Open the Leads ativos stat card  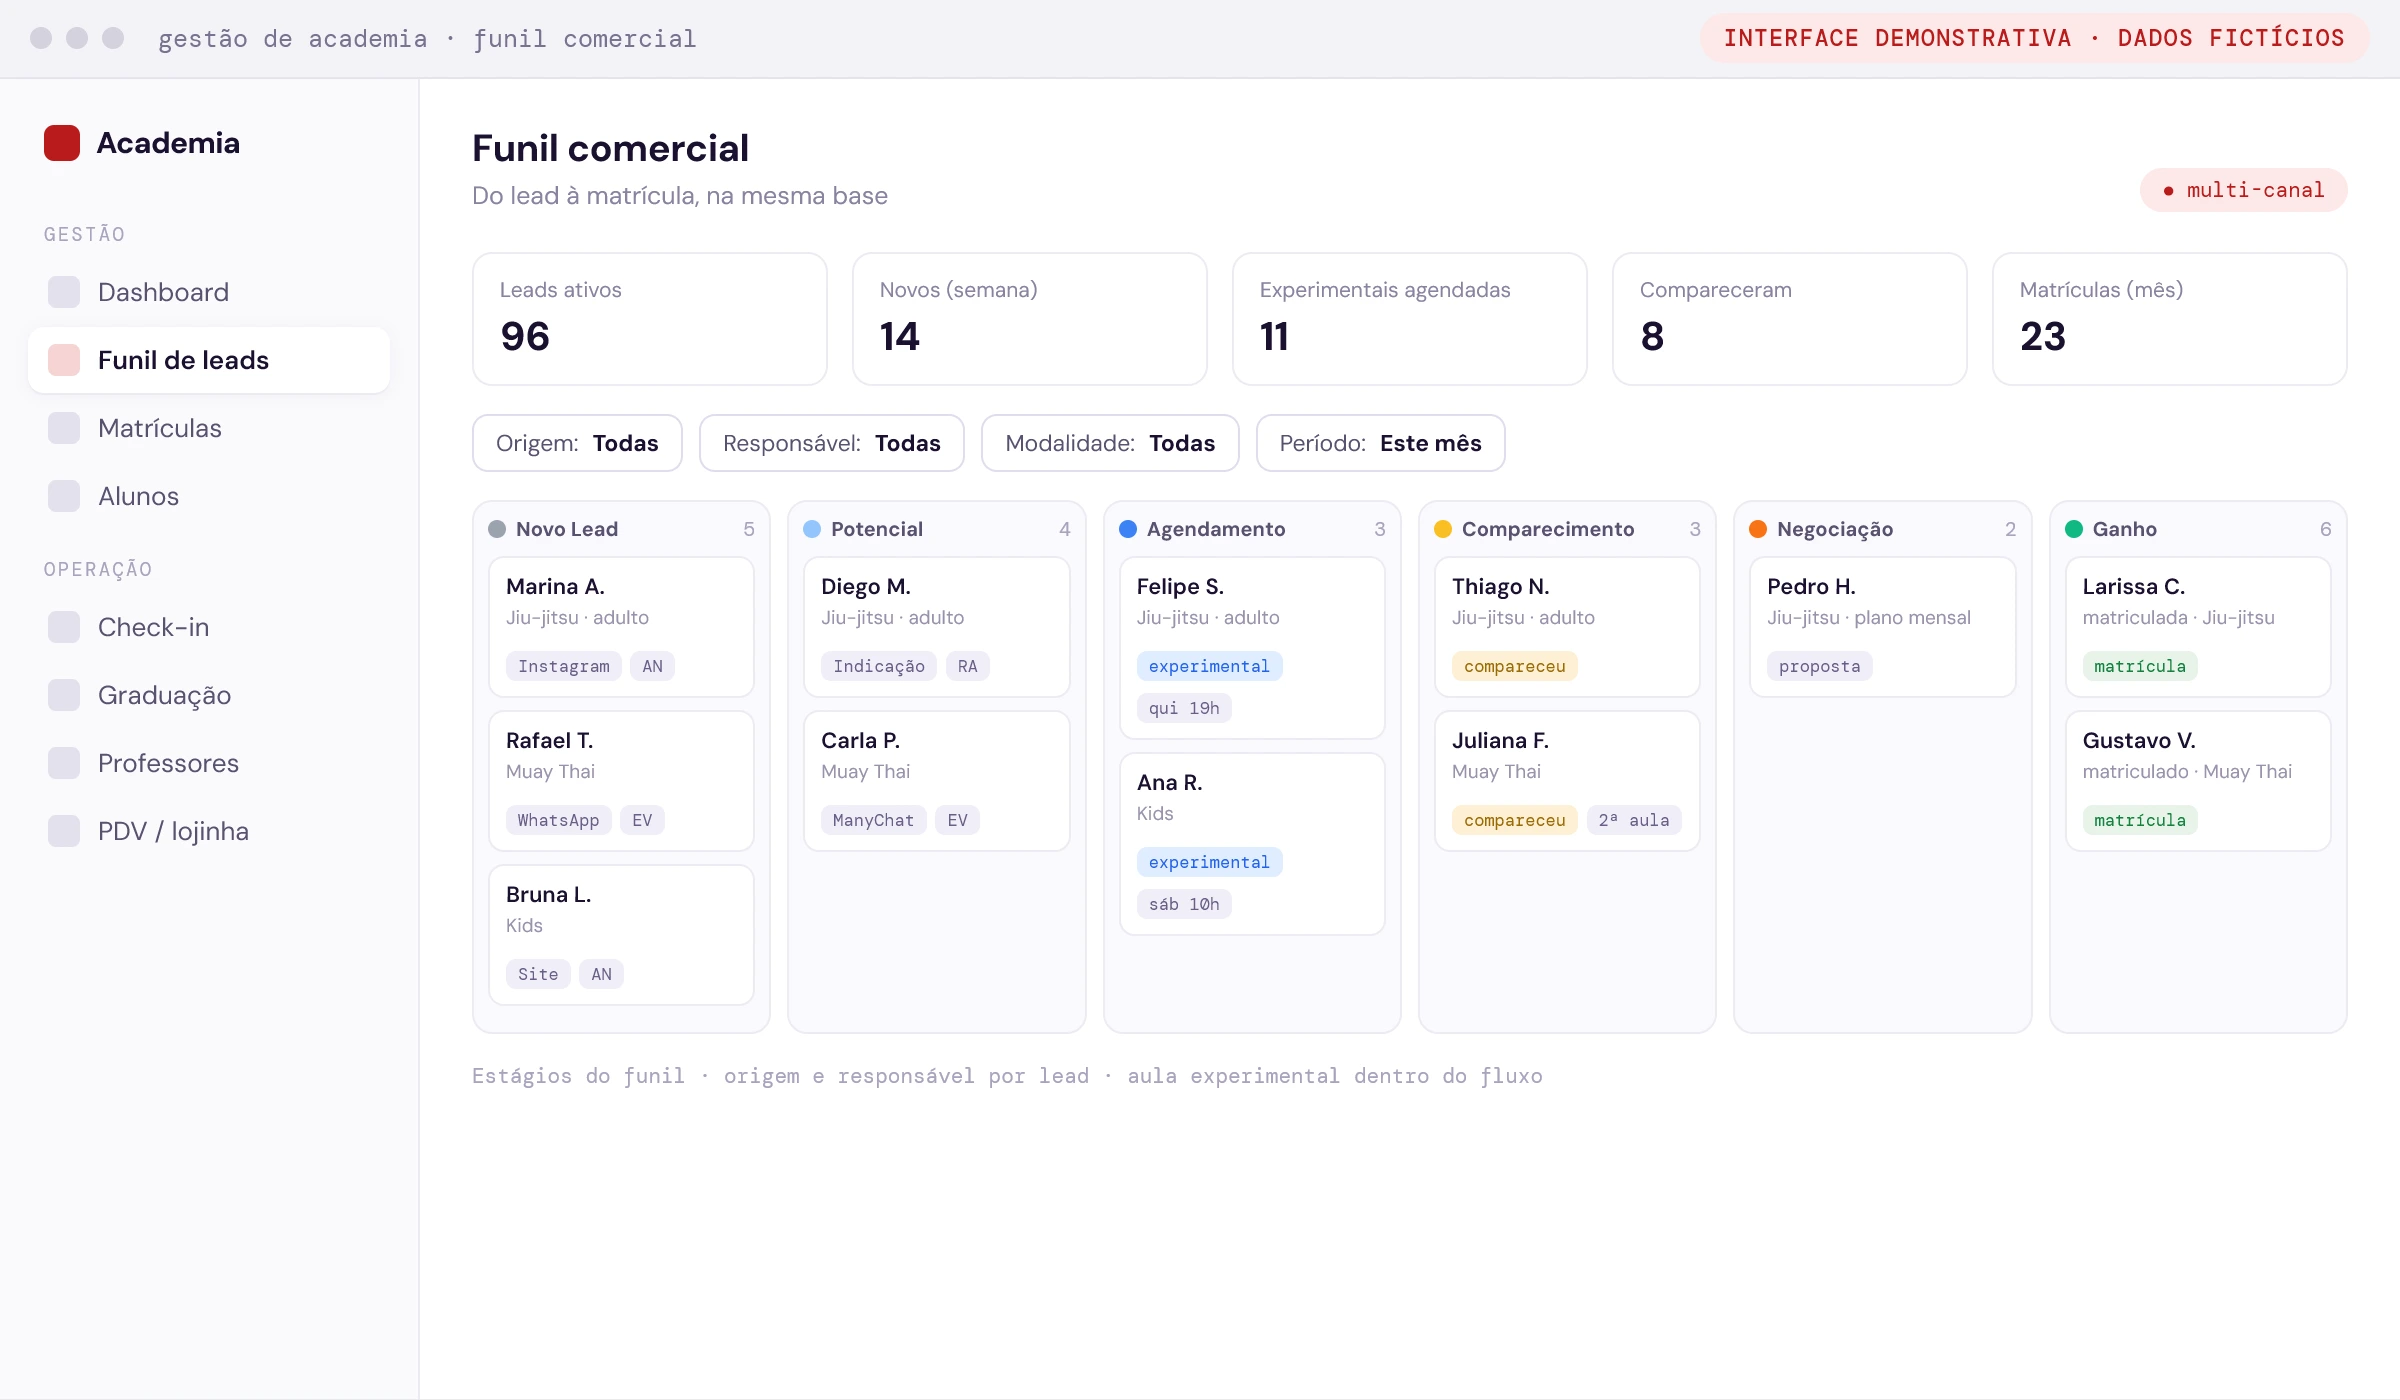tap(650, 319)
